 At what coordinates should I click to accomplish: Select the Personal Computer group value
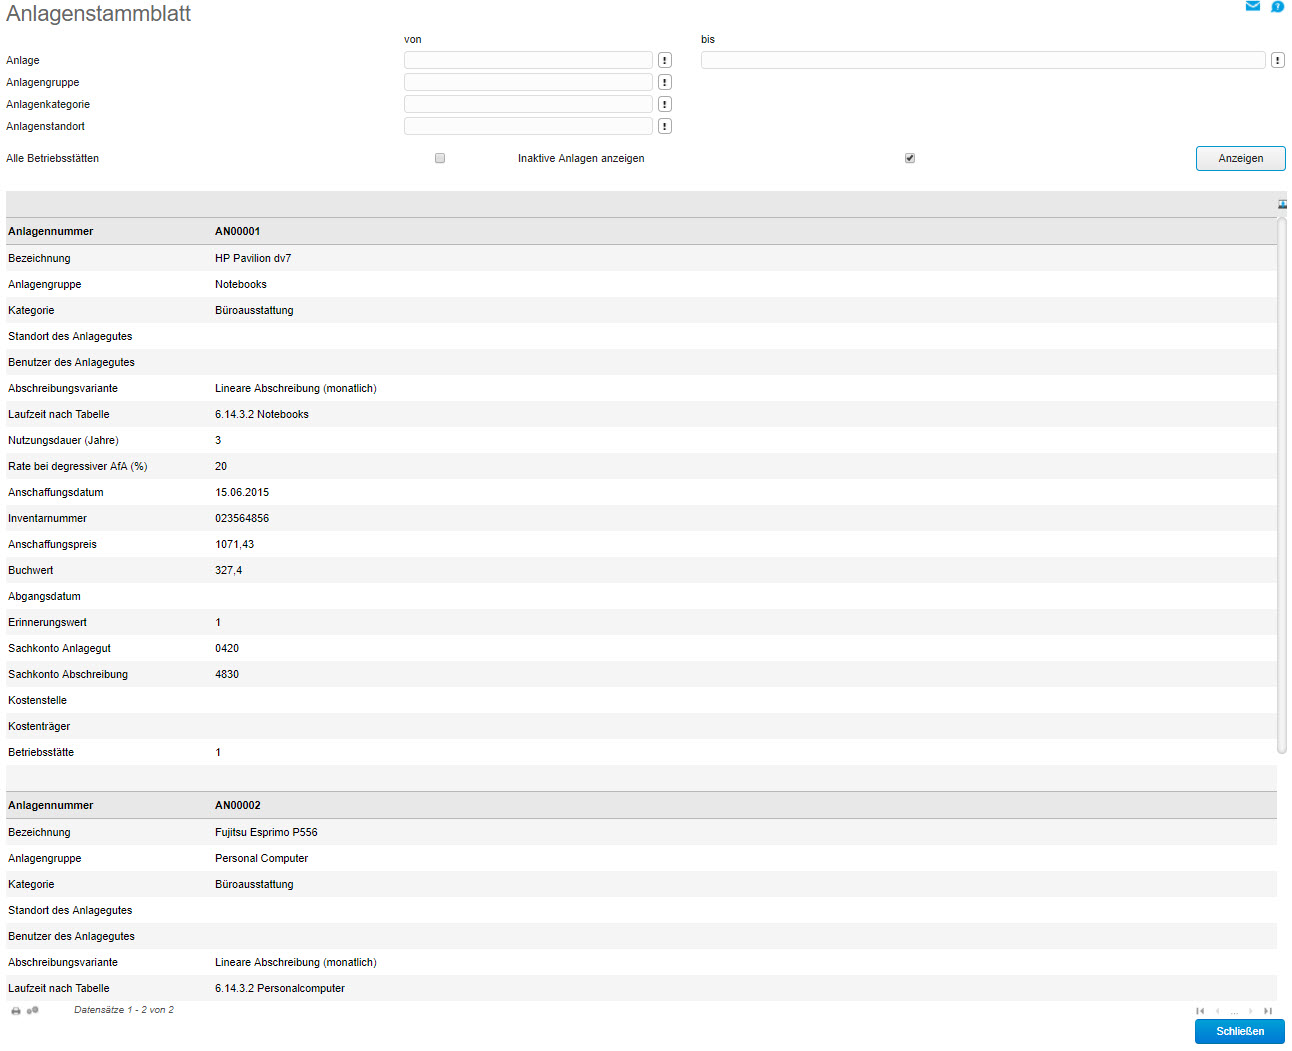[x=262, y=858]
